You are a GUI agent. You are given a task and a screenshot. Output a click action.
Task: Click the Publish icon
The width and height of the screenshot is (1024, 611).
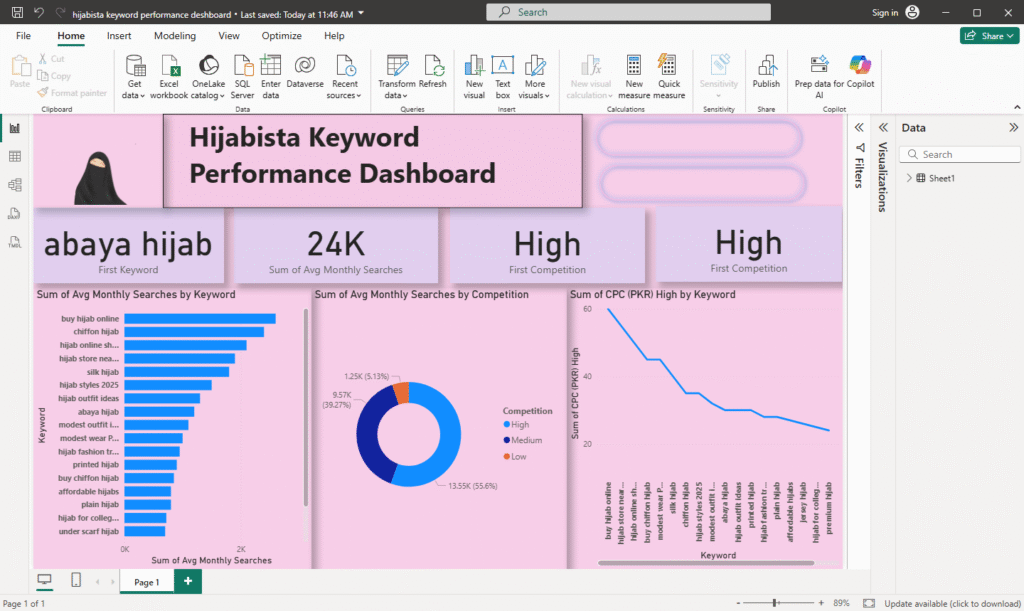pyautogui.click(x=766, y=66)
